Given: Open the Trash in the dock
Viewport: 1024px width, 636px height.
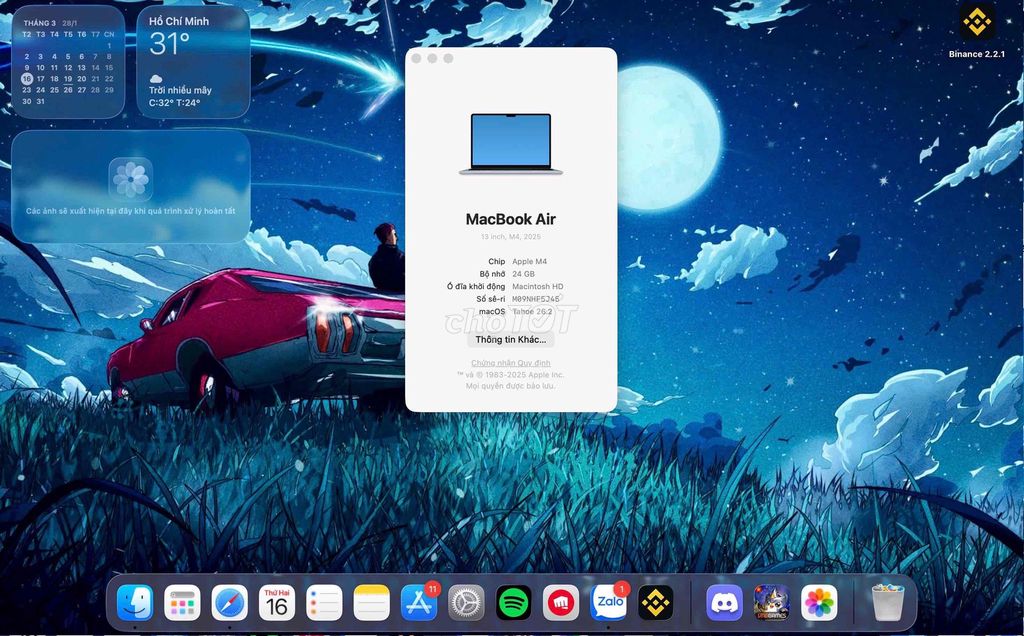Looking at the screenshot, I should (x=887, y=602).
